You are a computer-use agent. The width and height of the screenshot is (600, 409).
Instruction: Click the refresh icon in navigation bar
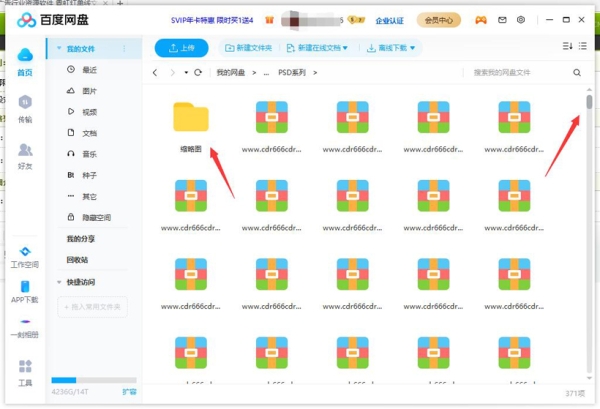pos(198,72)
